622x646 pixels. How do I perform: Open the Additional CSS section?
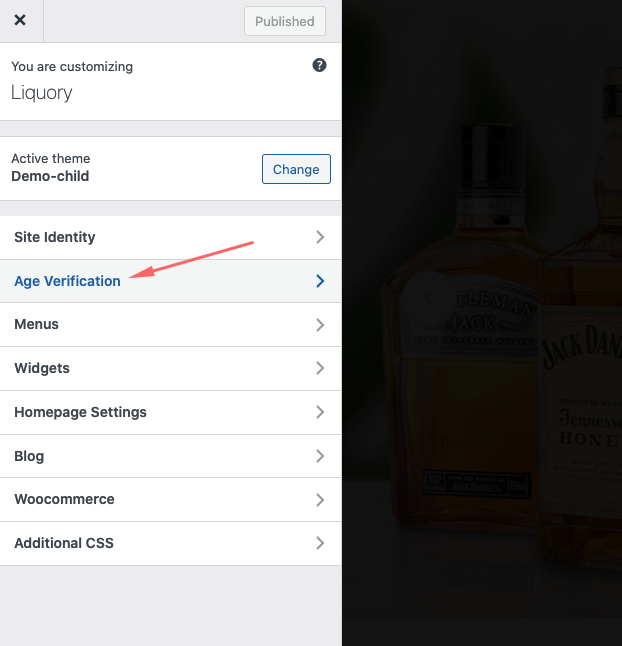pyautogui.click(x=64, y=543)
